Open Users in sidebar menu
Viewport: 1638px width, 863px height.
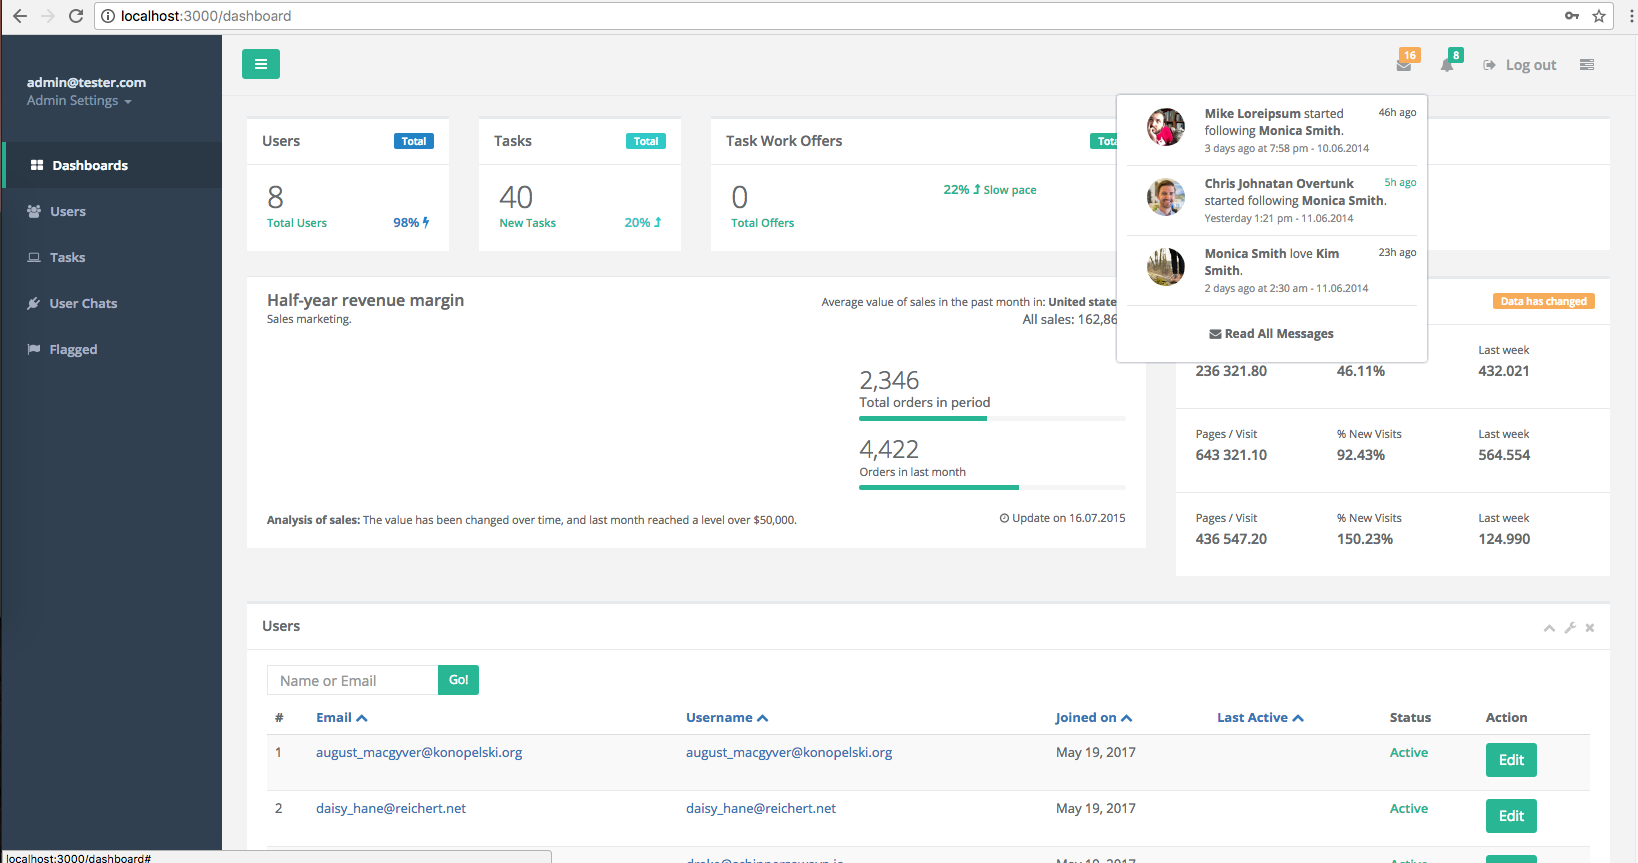(112, 211)
